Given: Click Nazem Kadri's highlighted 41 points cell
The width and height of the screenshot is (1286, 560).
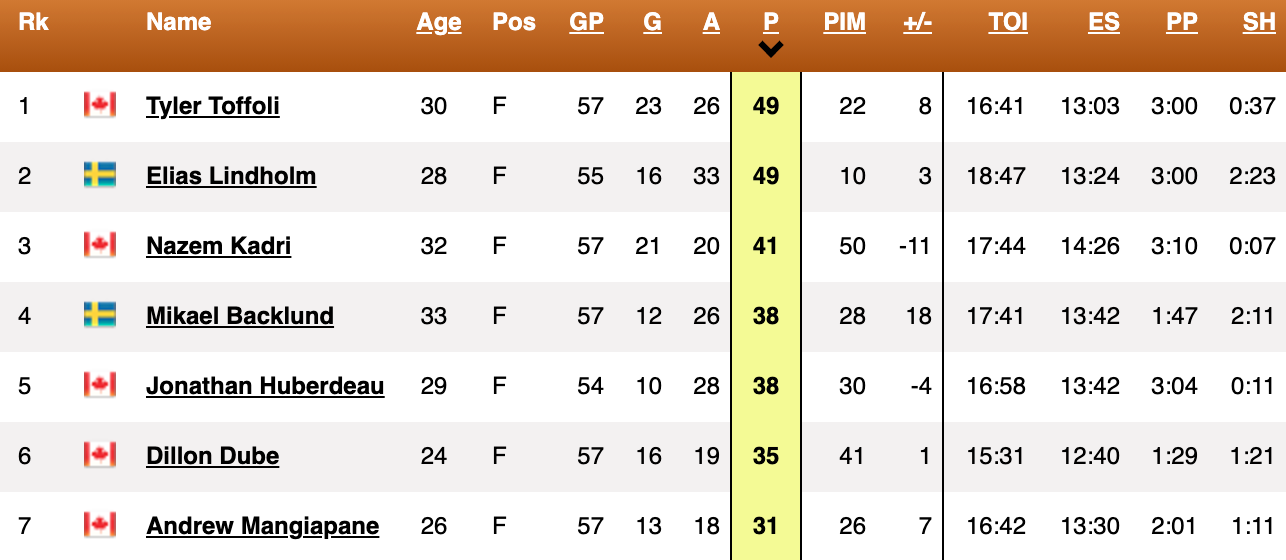Looking at the screenshot, I should tap(766, 245).
